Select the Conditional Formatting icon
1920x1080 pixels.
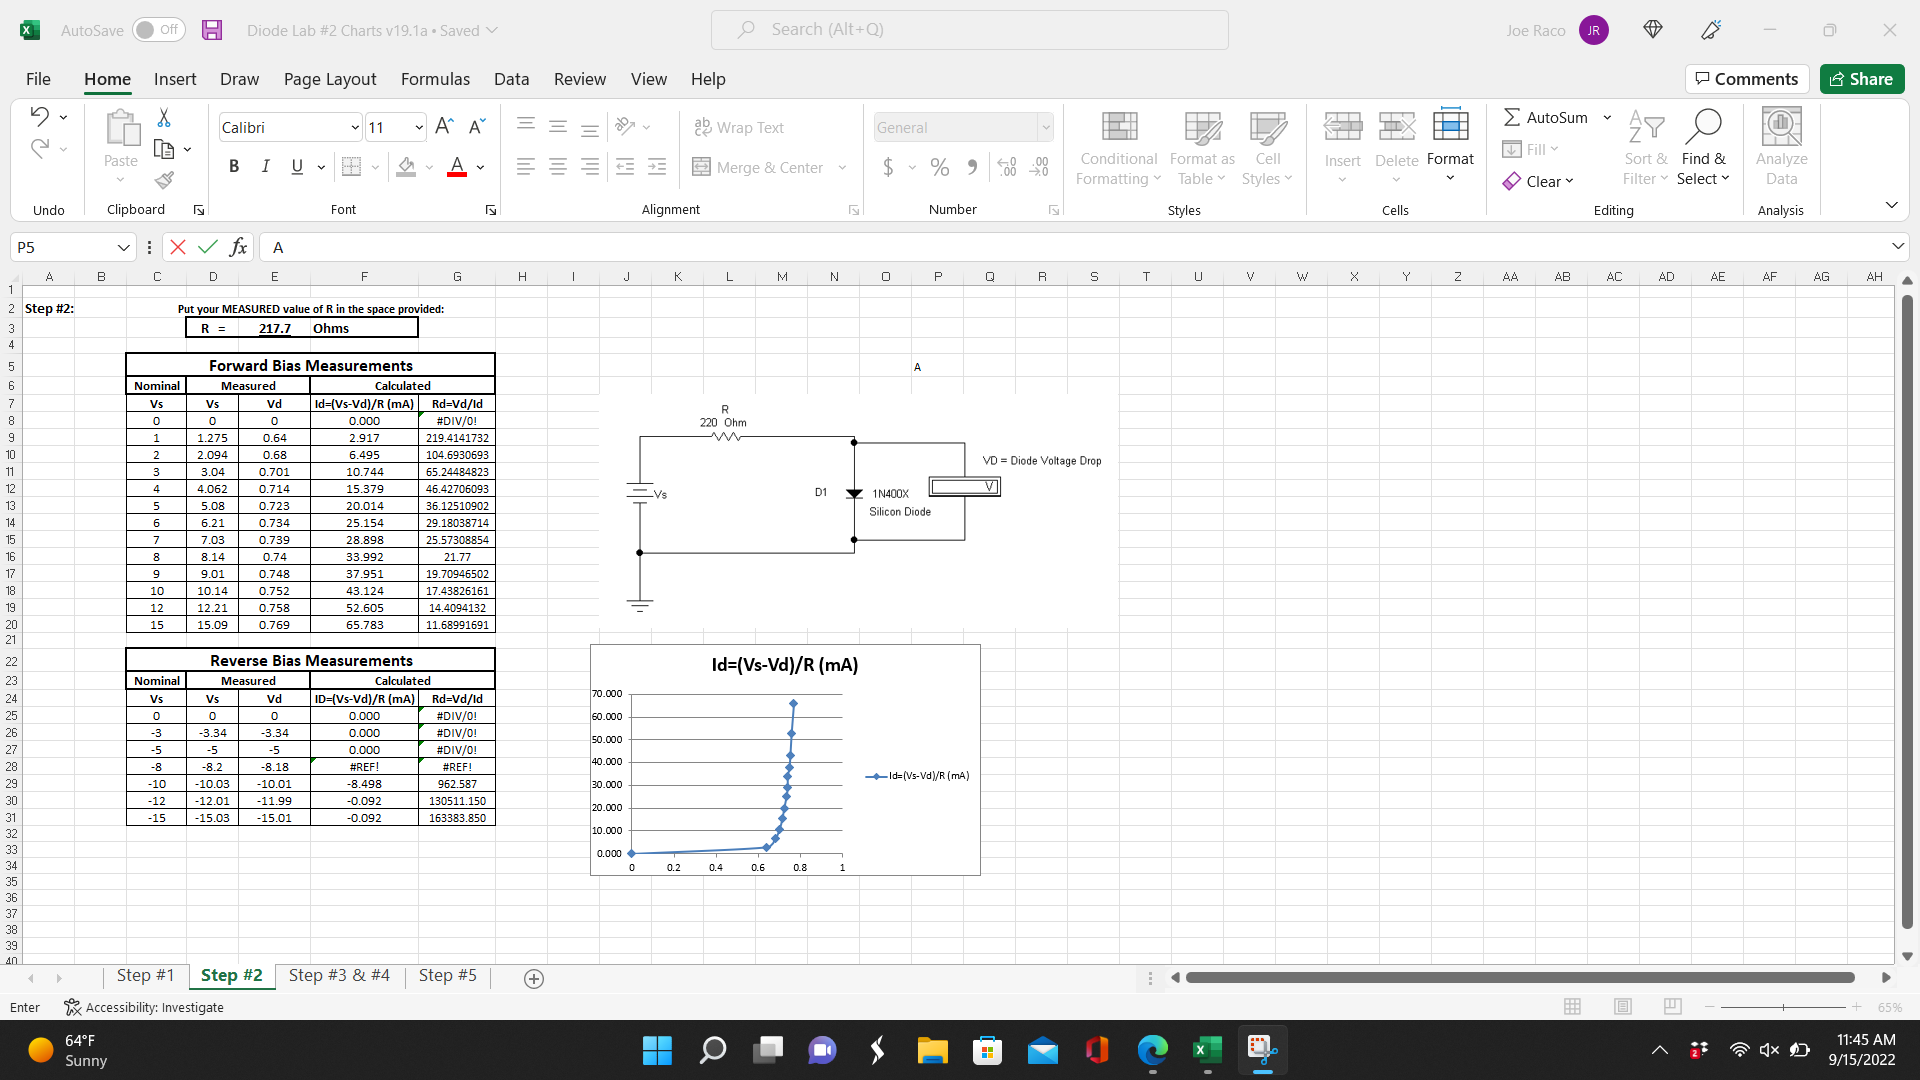pyautogui.click(x=1120, y=144)
